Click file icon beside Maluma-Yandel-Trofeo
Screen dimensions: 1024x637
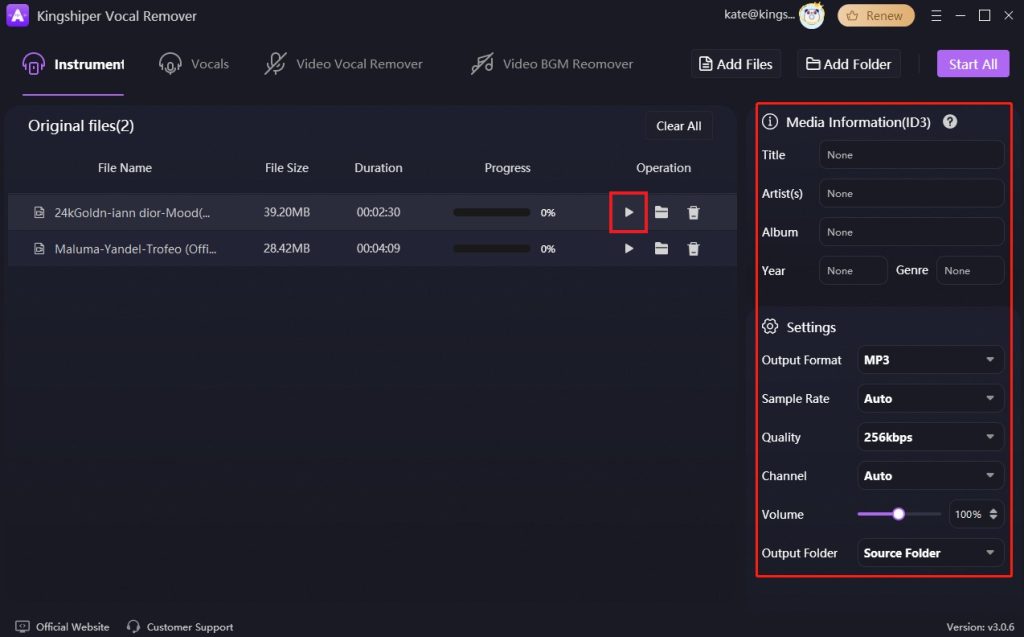point(39,248)
